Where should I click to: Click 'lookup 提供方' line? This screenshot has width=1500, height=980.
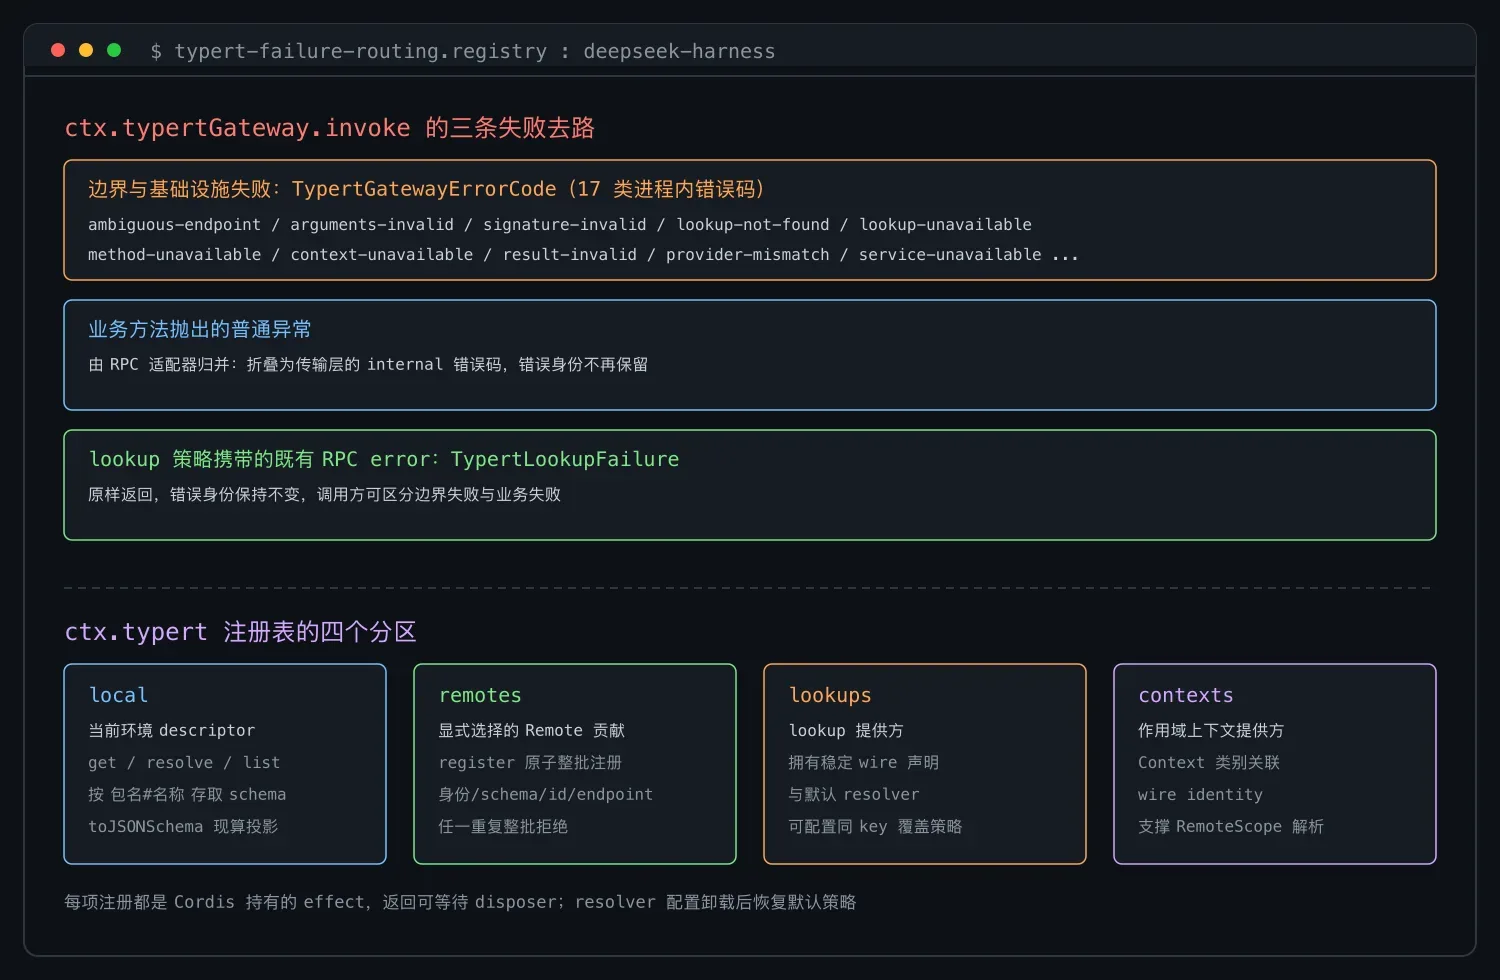coord(846,731)
